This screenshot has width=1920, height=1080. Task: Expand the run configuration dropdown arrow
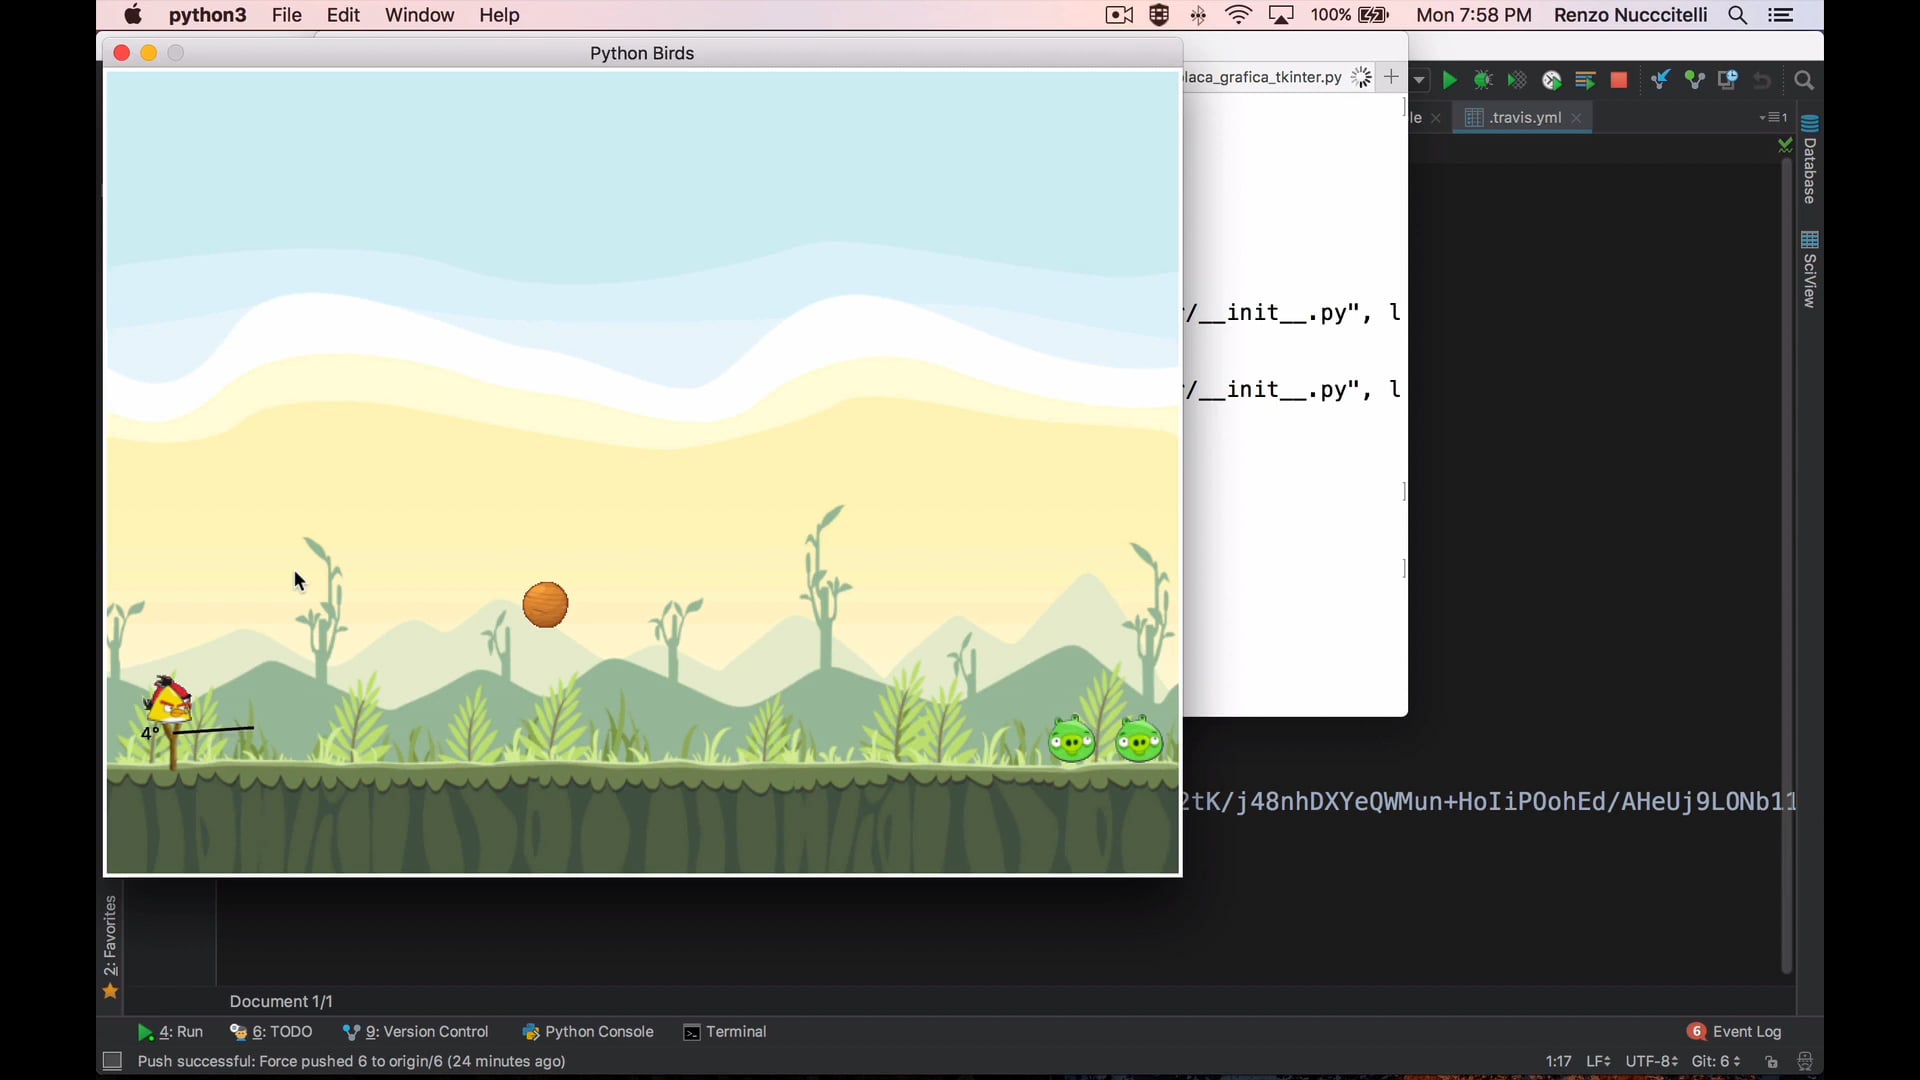click(1419, 80)
